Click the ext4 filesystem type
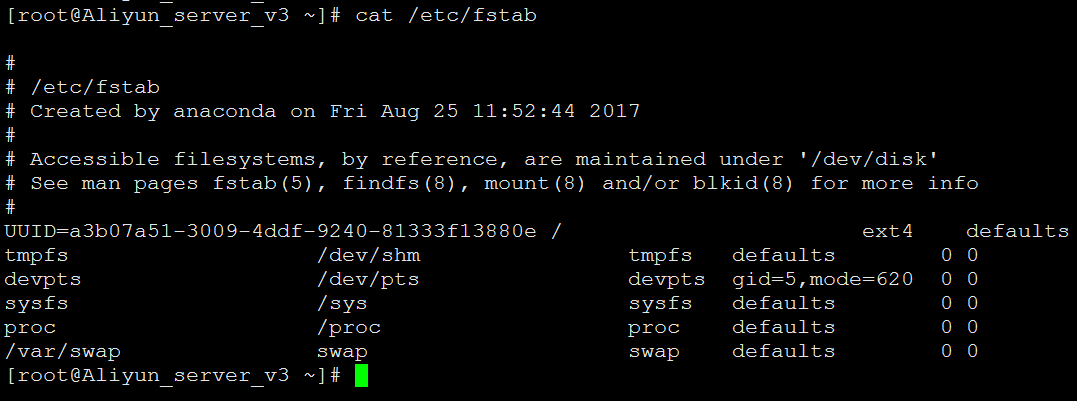 click(x=887, y=231)
